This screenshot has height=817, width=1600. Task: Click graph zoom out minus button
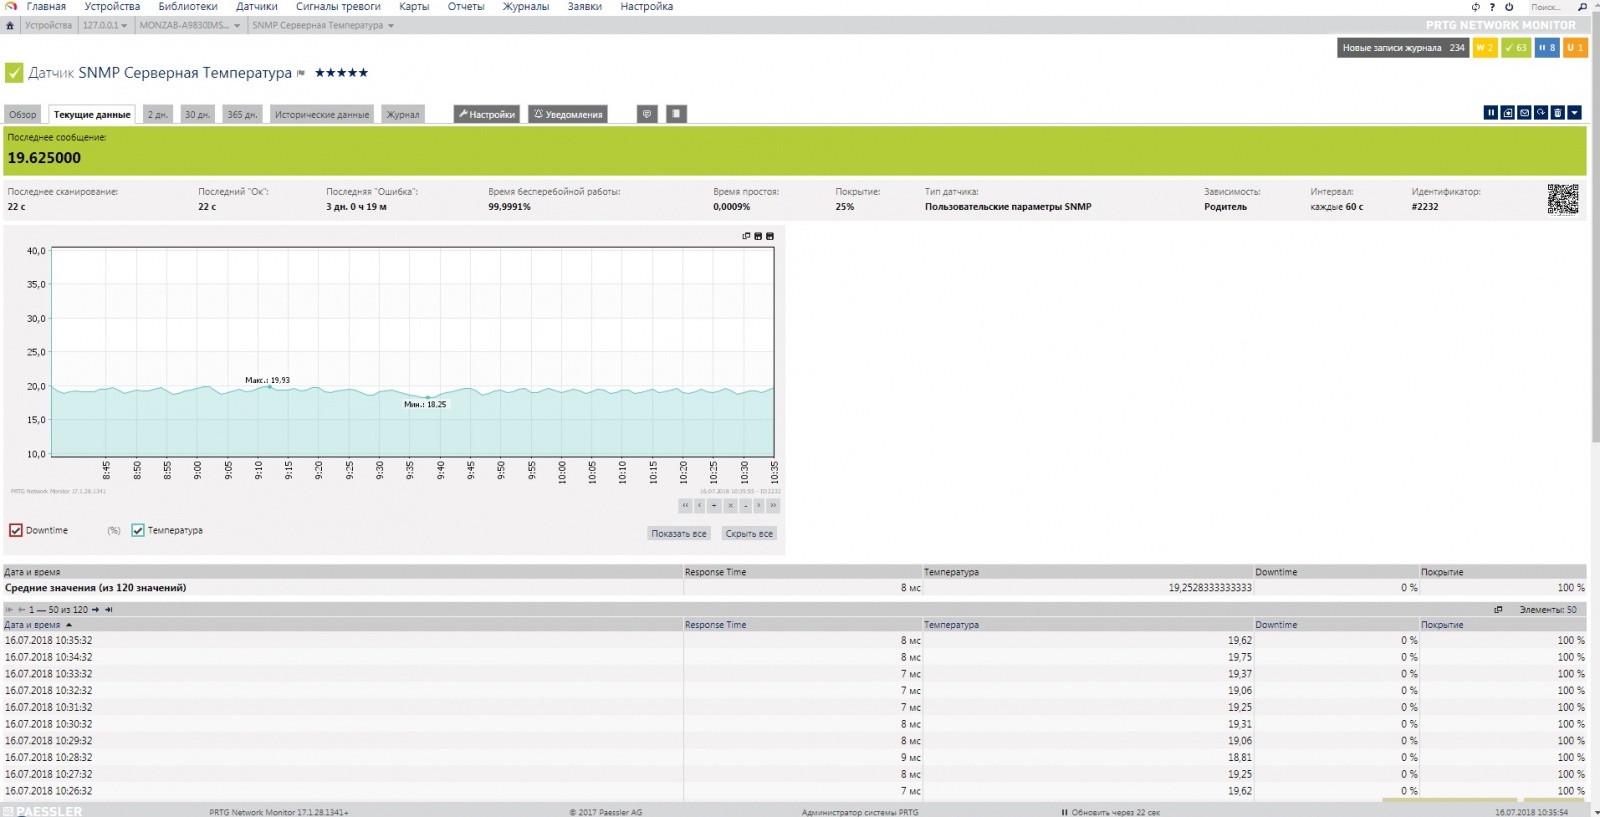745,506
